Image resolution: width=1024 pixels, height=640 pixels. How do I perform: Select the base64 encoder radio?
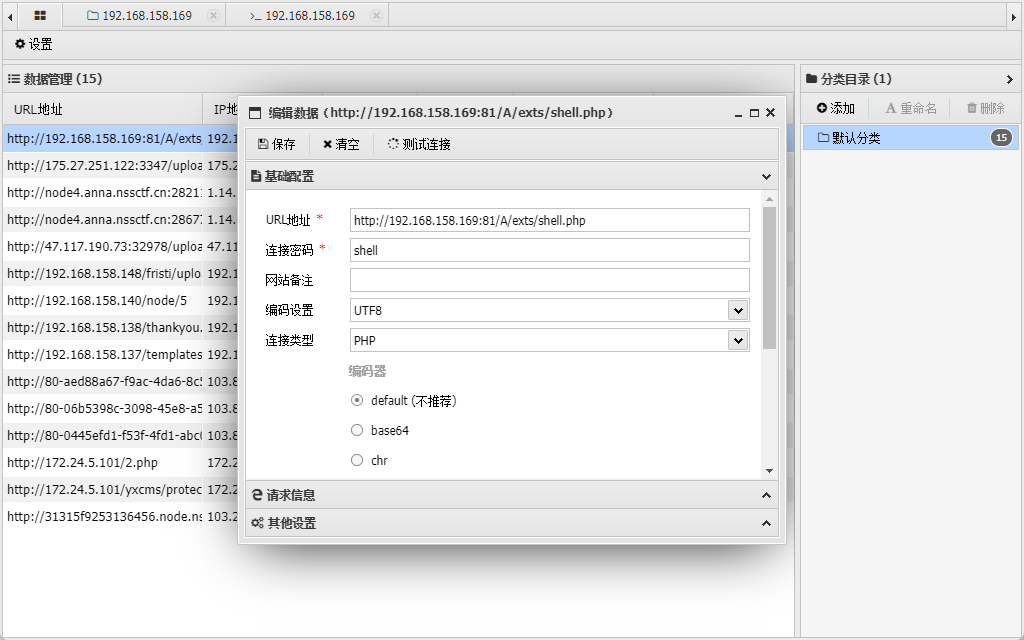[357, 431]
